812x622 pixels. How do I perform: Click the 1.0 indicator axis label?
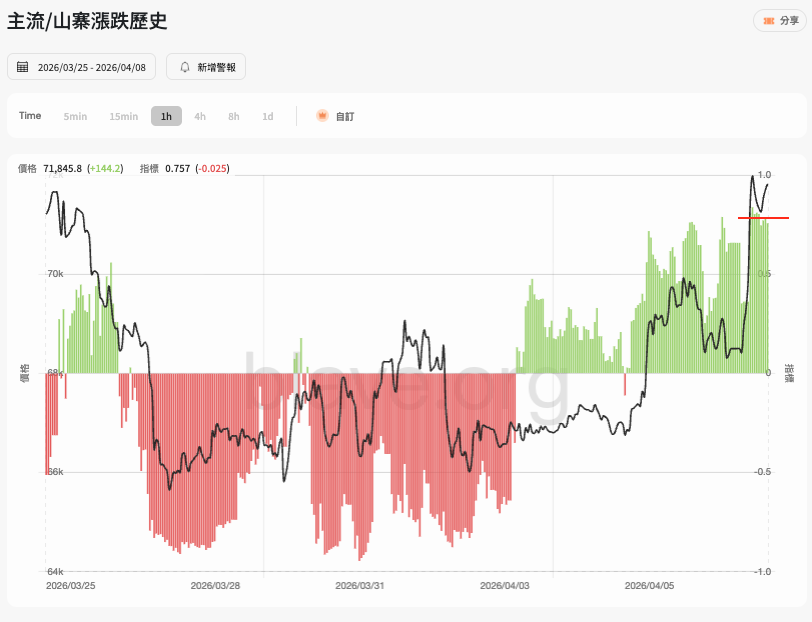click(x=764, y=175)
